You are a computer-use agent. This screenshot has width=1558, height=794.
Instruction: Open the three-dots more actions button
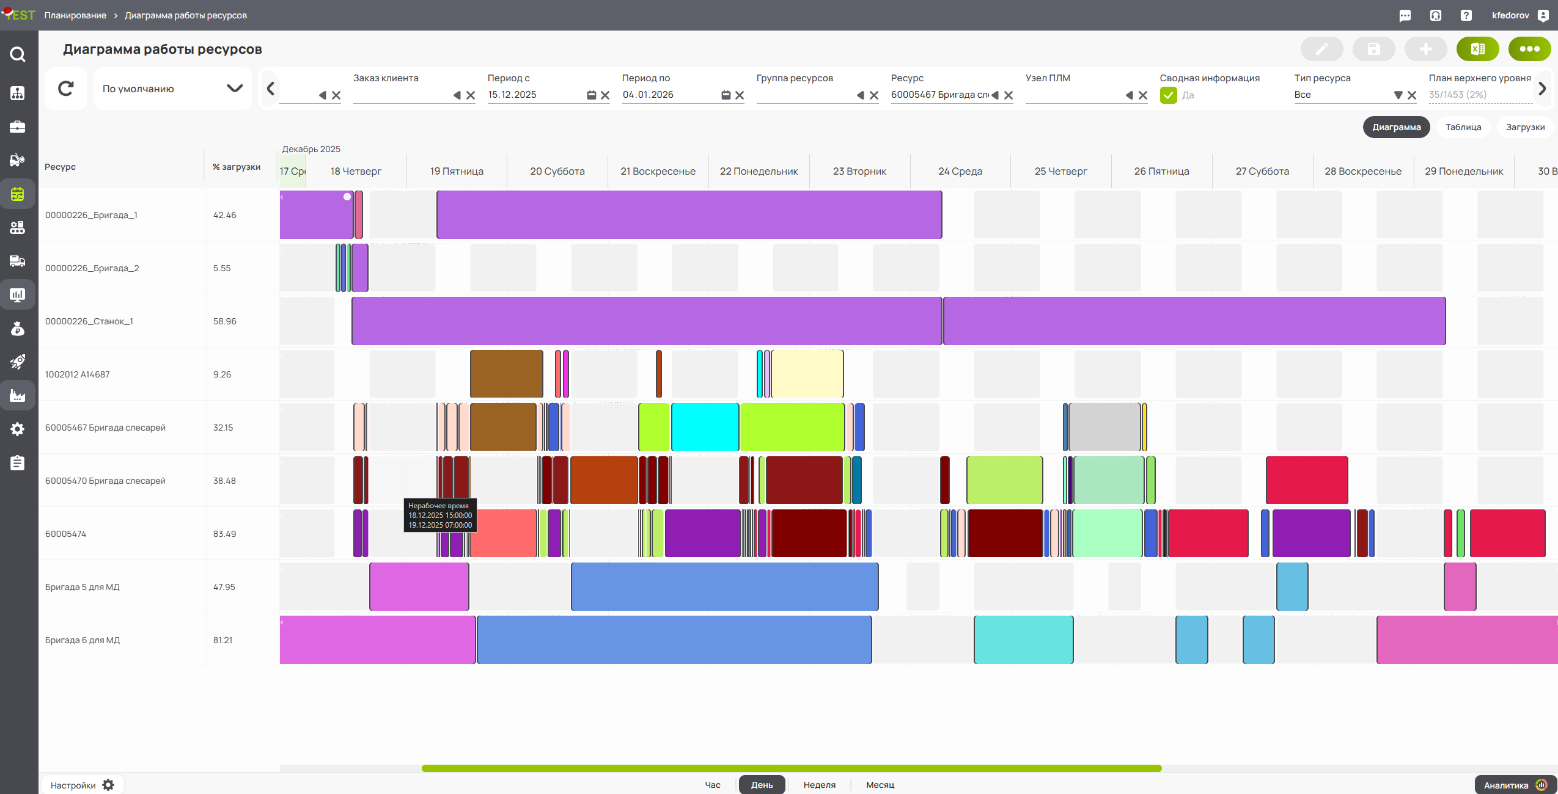click(1530, 48)
